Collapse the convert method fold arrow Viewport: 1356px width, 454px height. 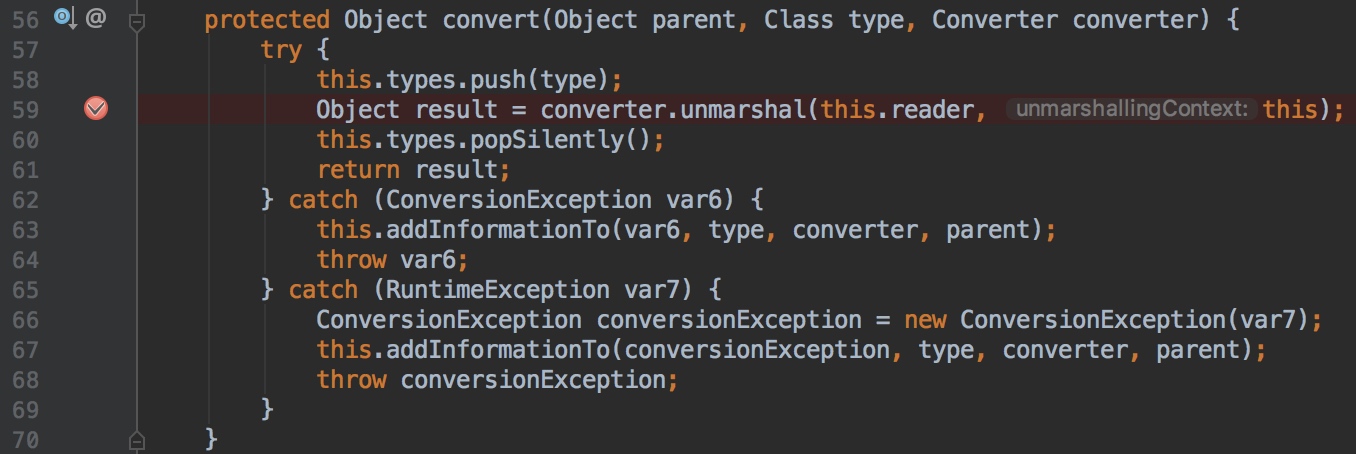(137, 20)
